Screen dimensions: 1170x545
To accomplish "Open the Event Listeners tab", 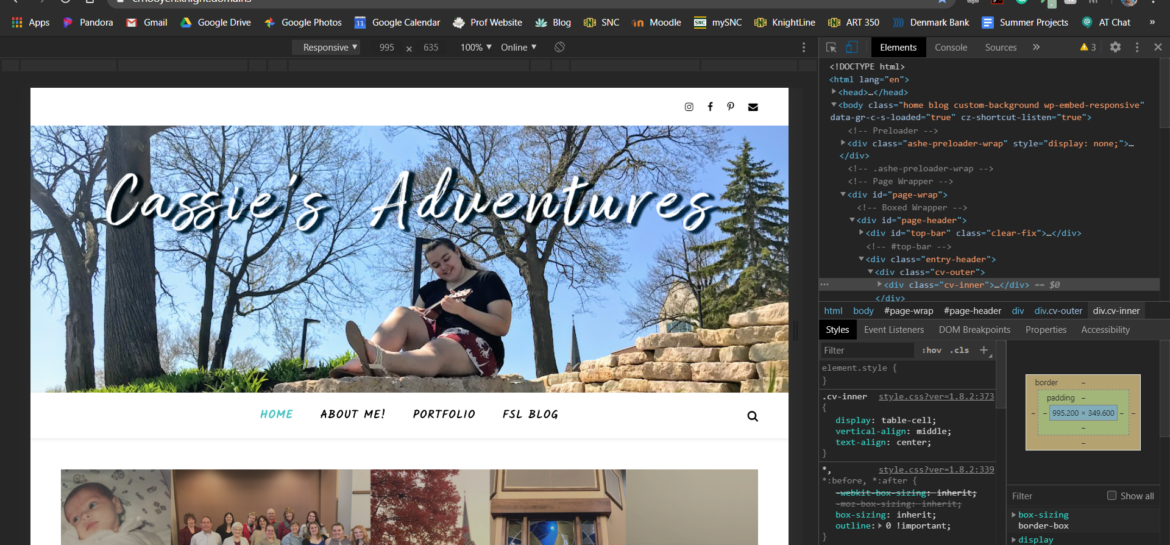I will coord(893,330).
